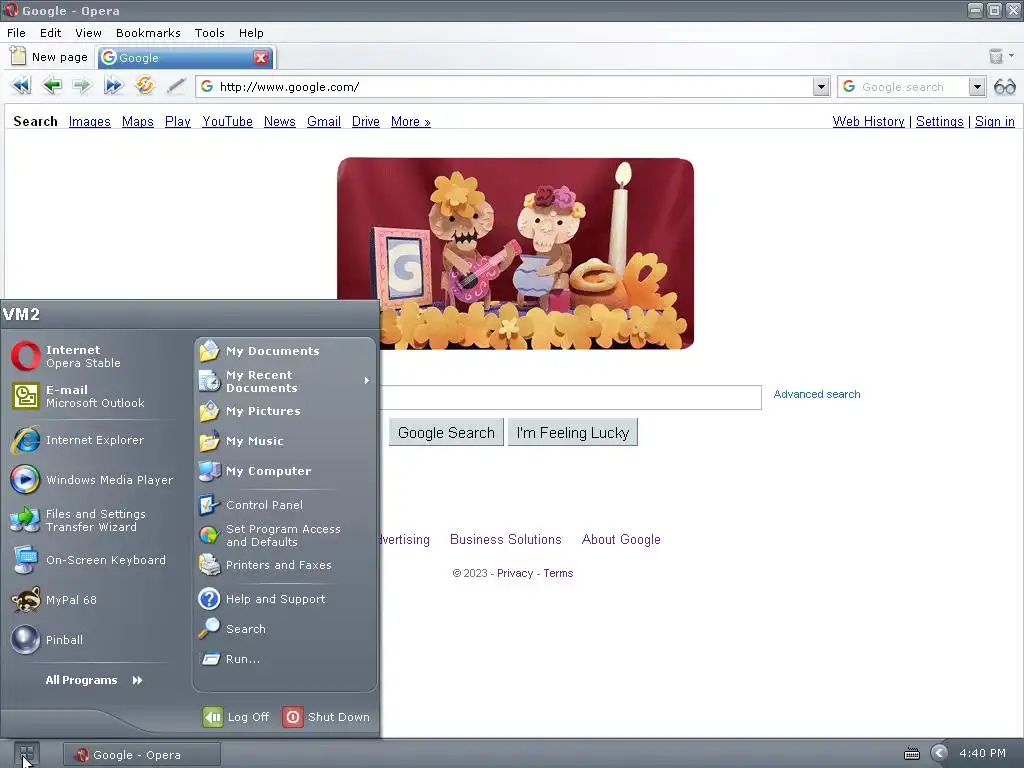Open Printers and Faxes

[285, 566]
